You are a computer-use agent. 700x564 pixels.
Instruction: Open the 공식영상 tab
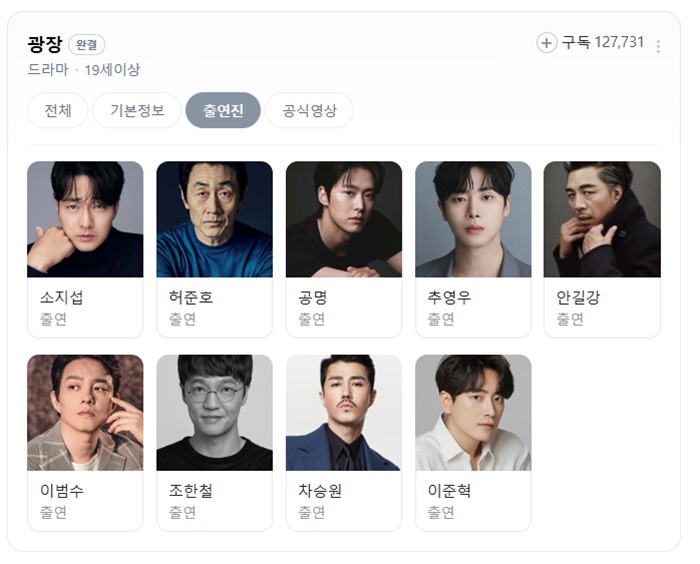pos(309,110)
